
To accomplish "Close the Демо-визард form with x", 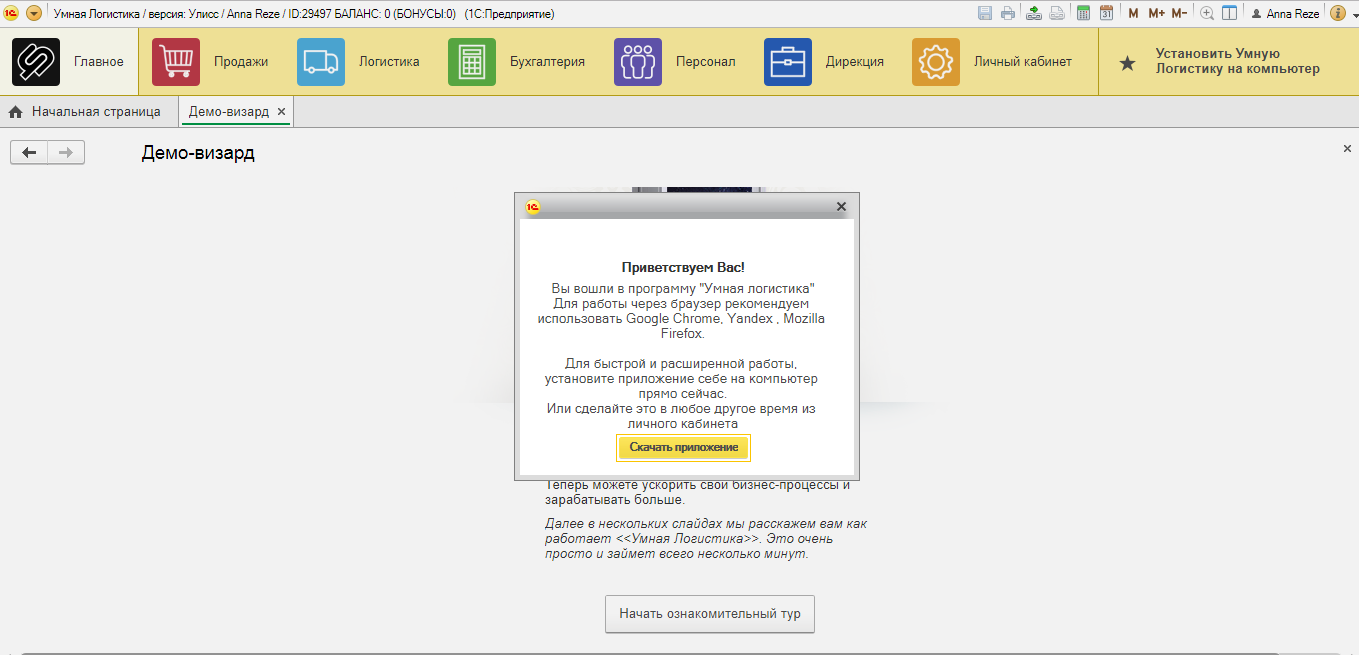I will [1347, 148].
